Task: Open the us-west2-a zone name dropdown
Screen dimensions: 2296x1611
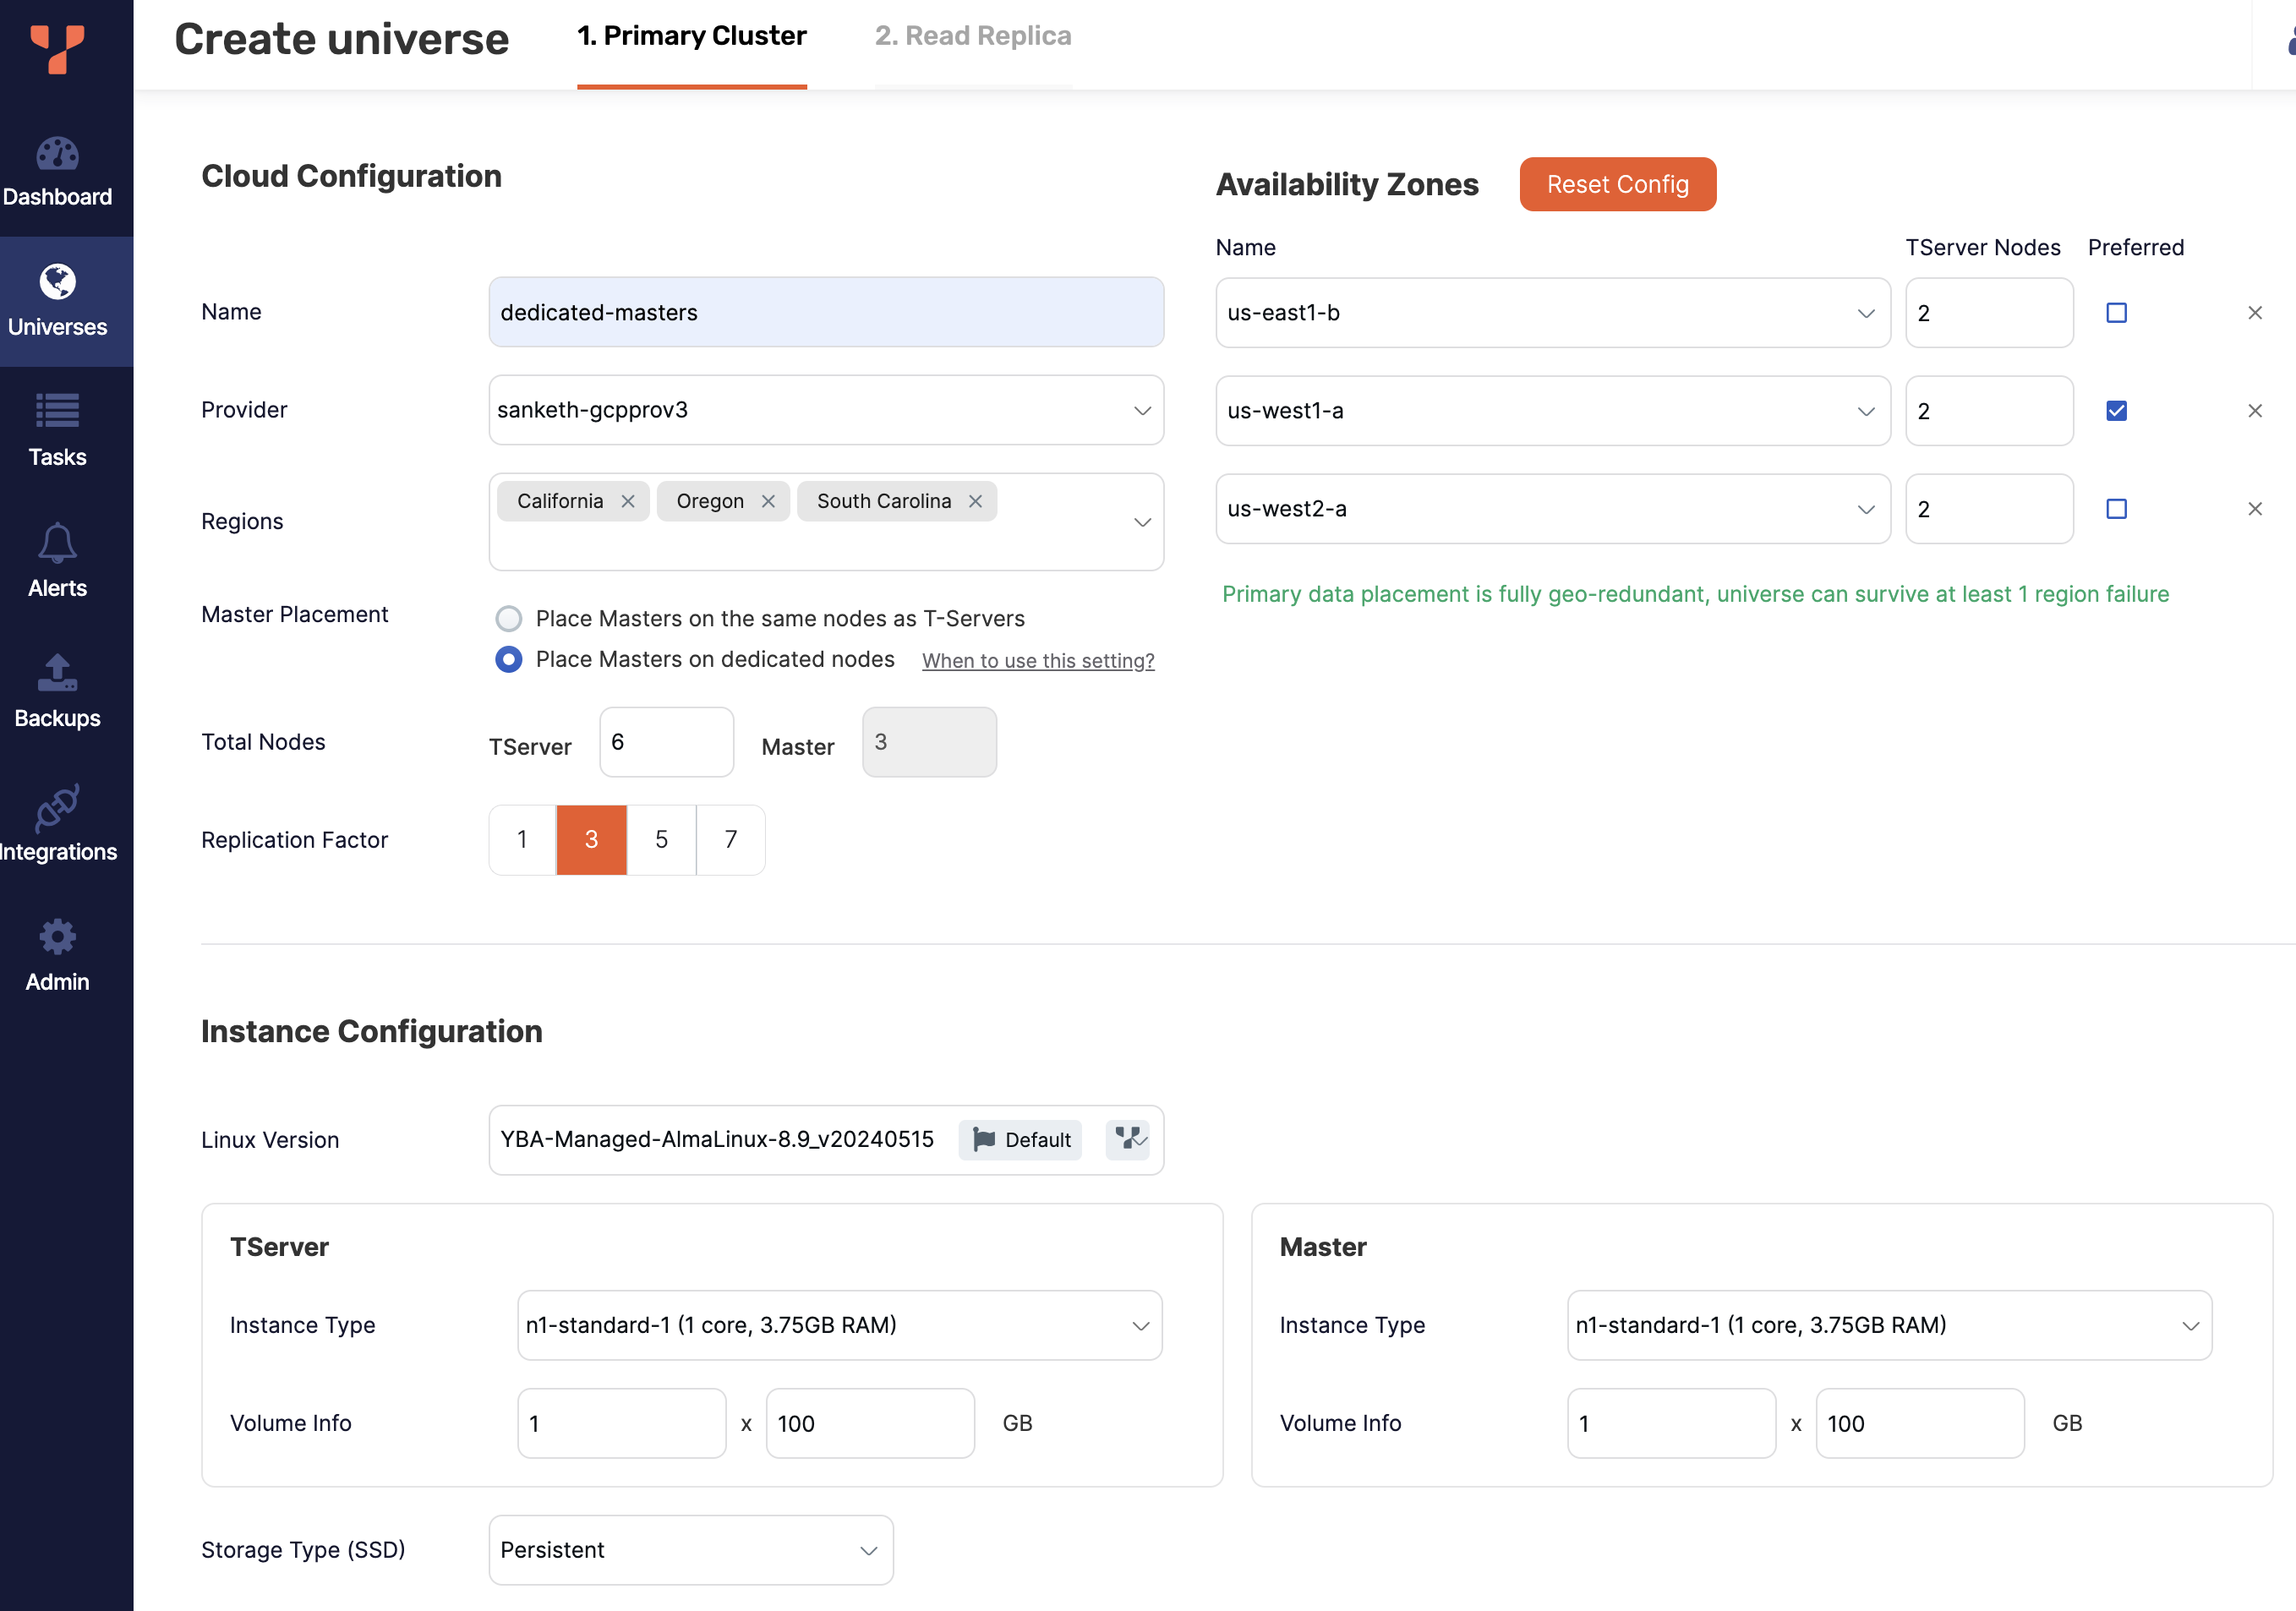Action: (x=1865, y=509)
